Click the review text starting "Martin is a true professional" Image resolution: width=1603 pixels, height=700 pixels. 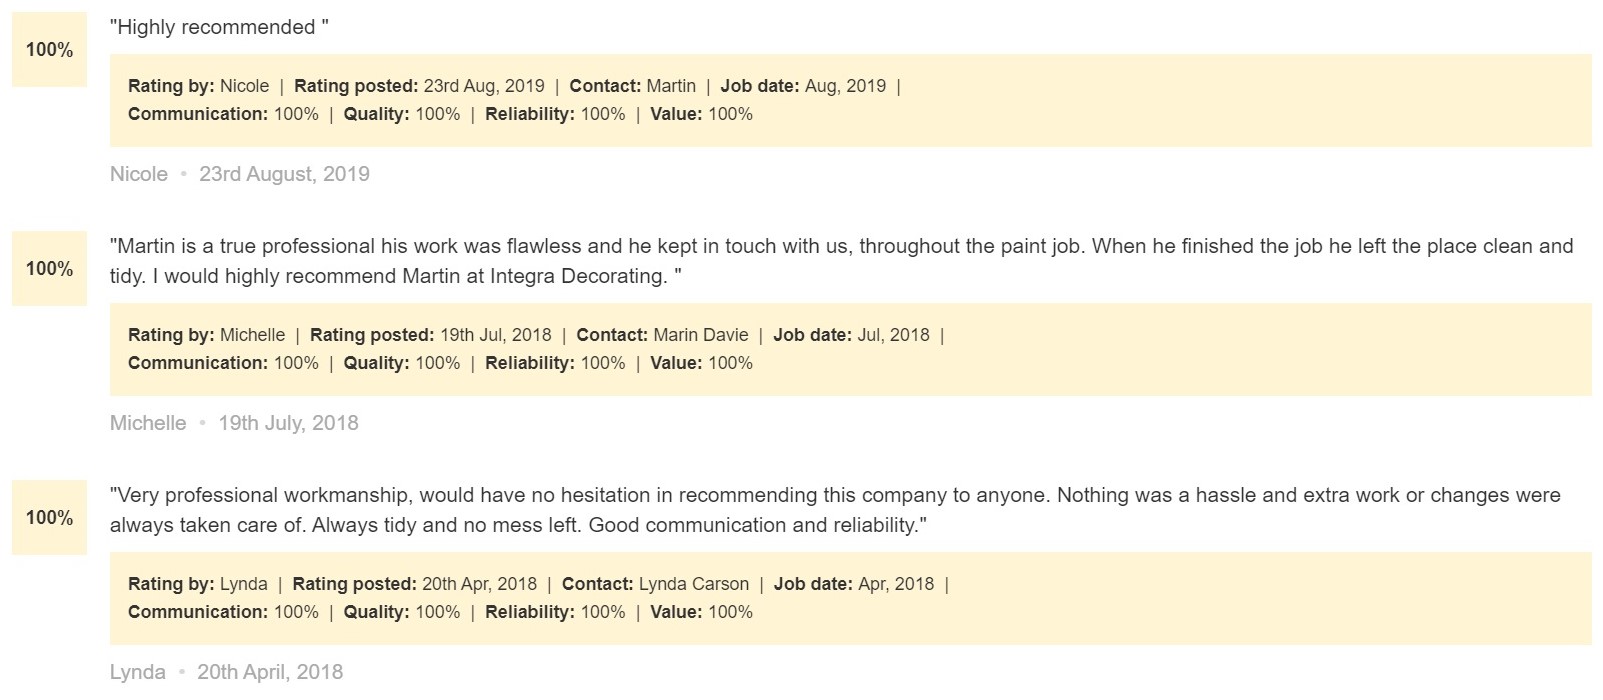[842, 261]
